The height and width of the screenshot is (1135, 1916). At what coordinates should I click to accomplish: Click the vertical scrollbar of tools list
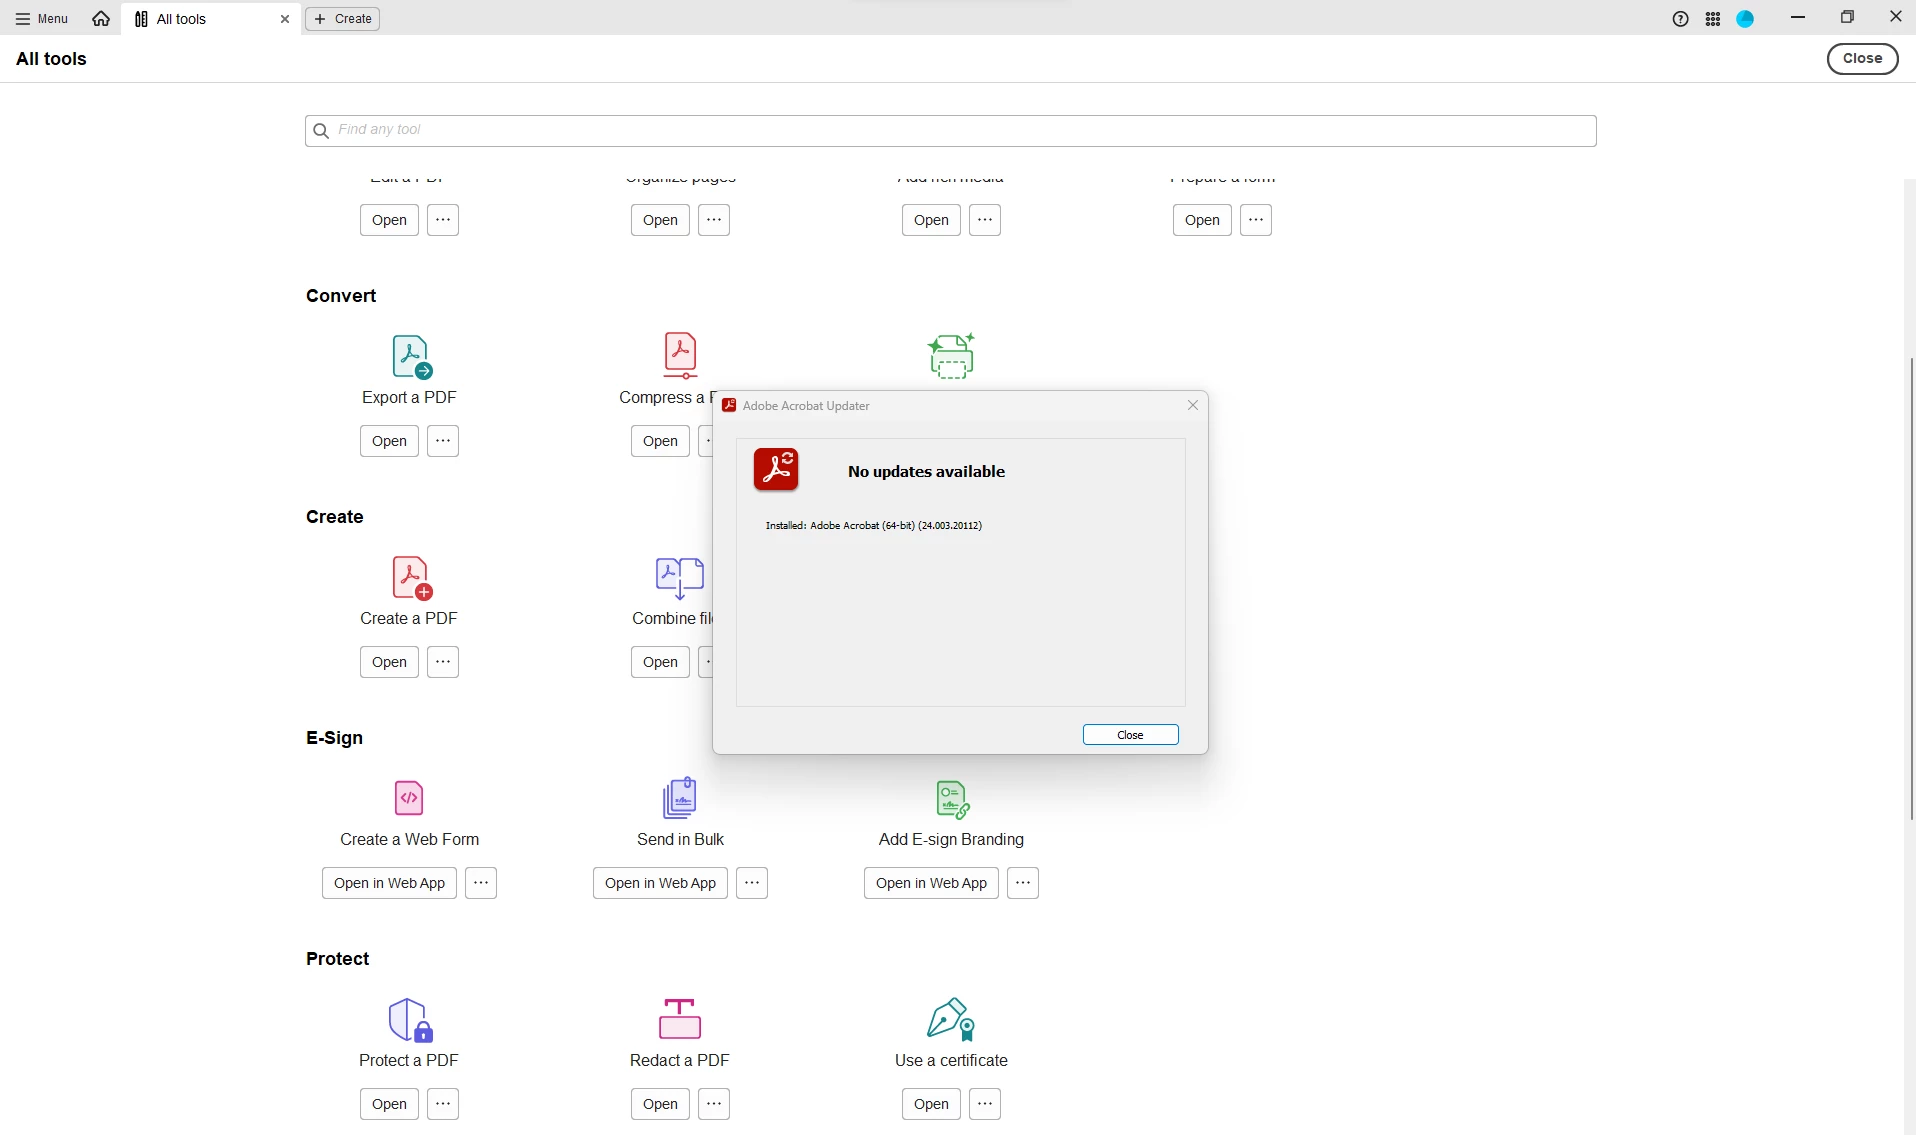tap(1911, 590)
